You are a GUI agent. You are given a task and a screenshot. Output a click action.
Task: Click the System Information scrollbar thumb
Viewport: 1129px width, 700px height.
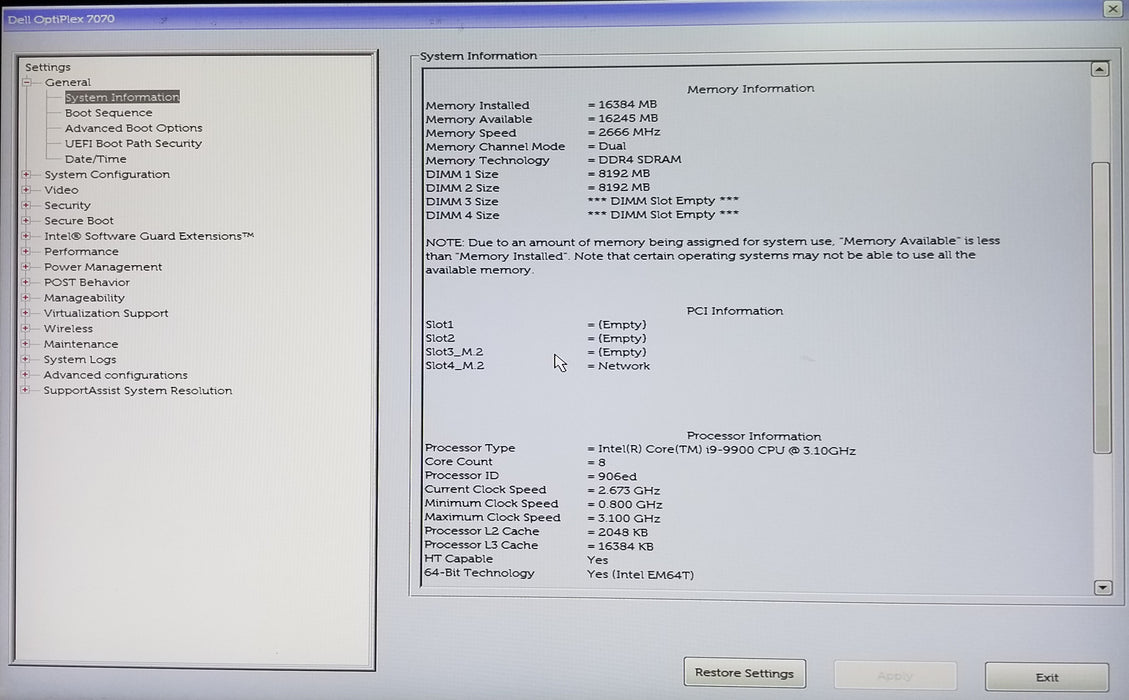(x=1101, y=308)
